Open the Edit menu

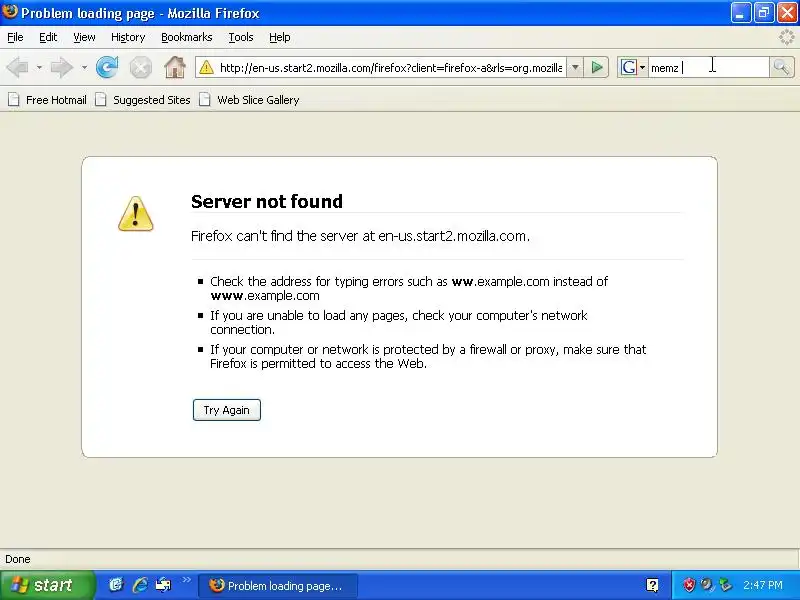tap(48, 37)
